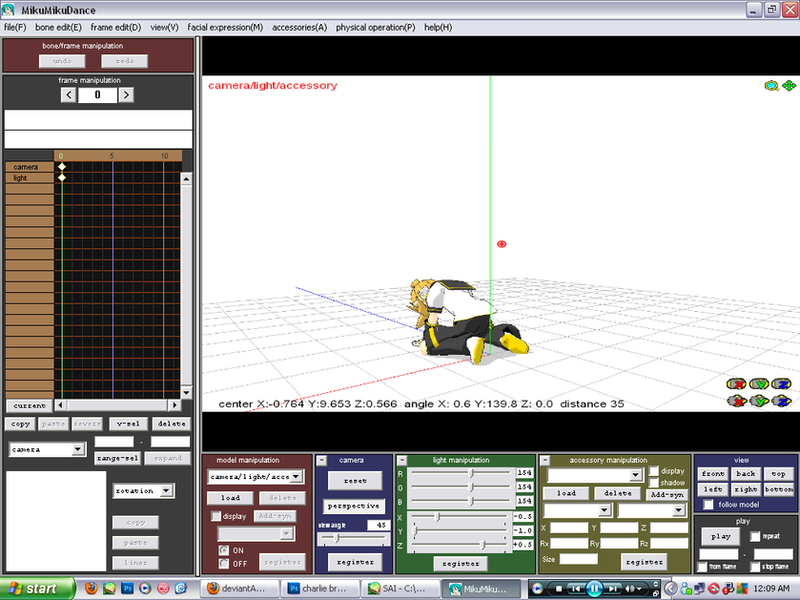Check the follow model checkbox

click(x=708, y=504)
